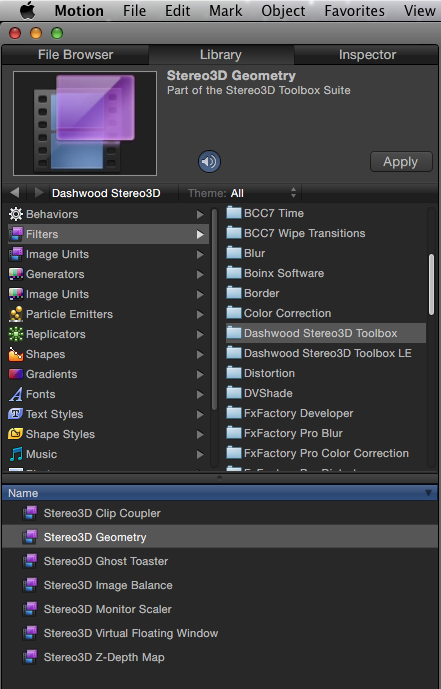Screen dimensions: 441x689
Task: Click the pane divider resize handle
Action: (220, 477)
